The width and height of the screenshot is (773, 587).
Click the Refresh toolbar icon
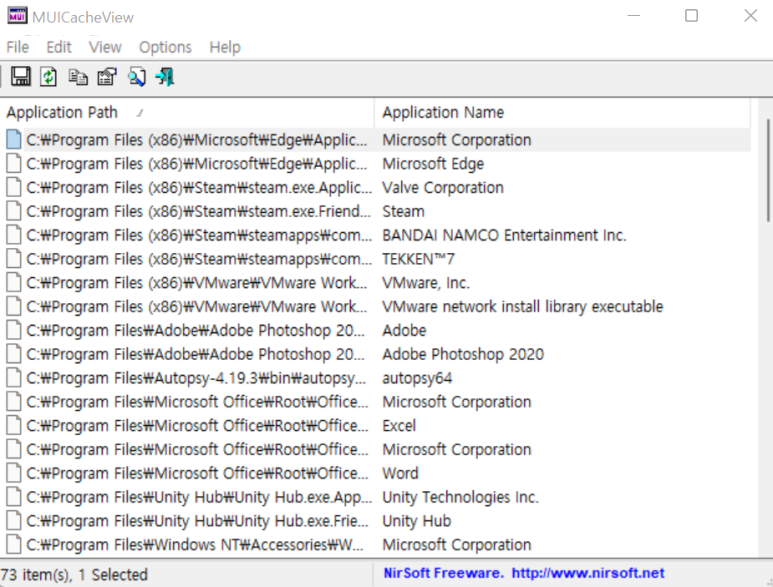click(x=48, y=77)
